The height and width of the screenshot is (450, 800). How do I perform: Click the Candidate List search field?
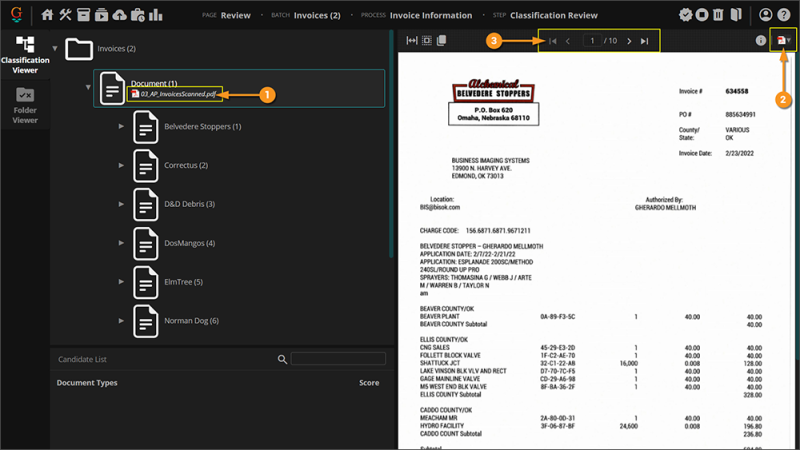tap(338, 359)
